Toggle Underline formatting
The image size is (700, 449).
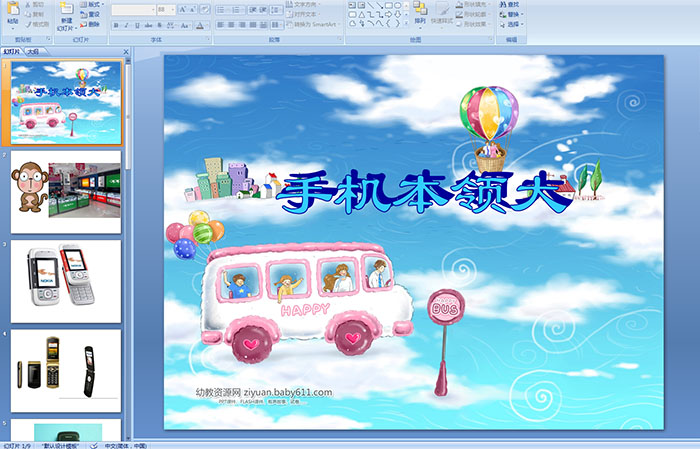tap(137, 25)
